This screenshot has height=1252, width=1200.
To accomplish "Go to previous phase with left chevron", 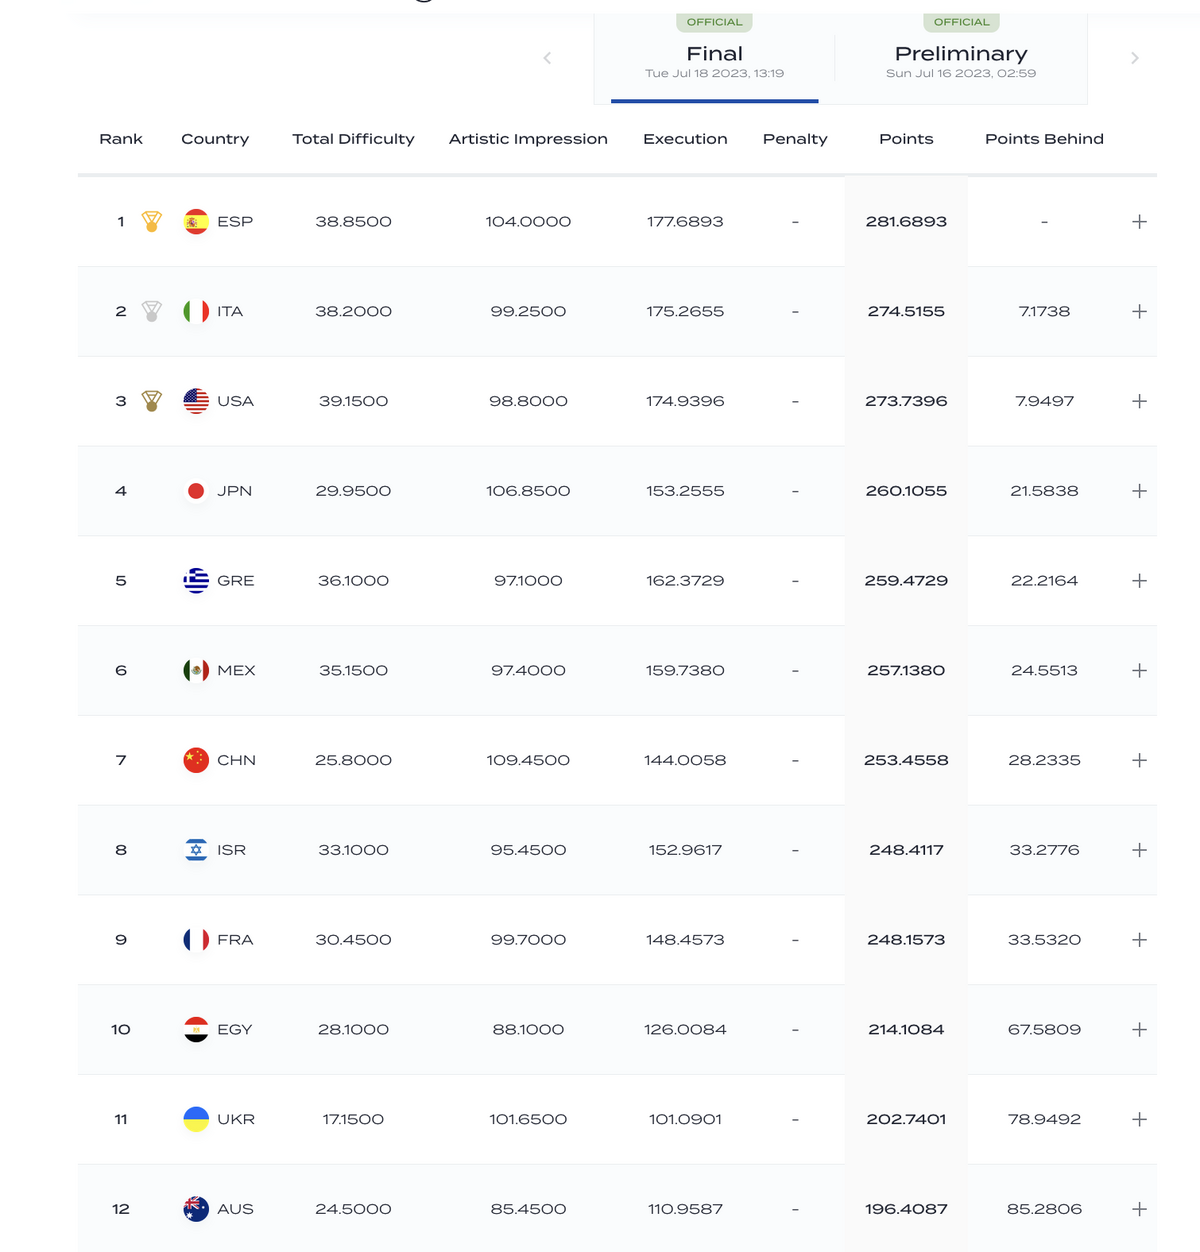I will [x=547, y=58].
